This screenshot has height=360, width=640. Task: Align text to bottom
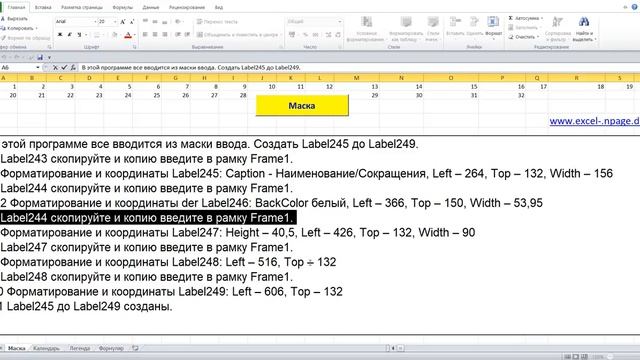pyautogui.click(x=164, y=22)
